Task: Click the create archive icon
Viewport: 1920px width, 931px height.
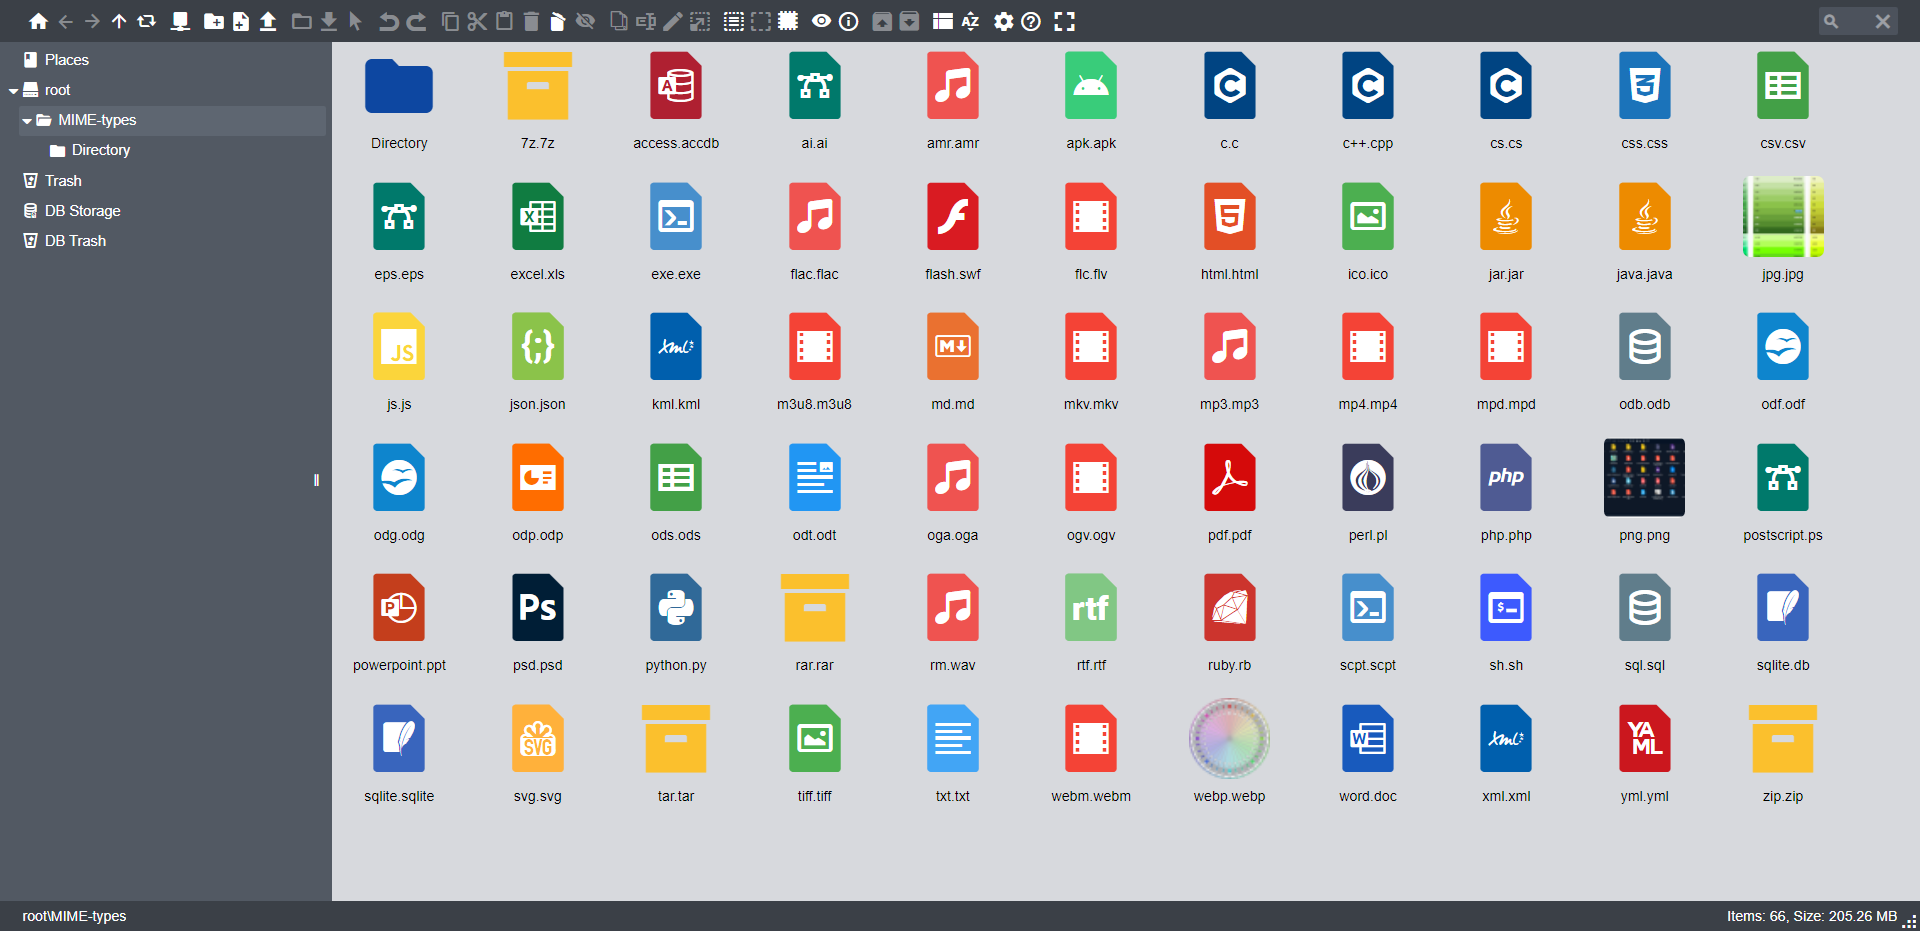Action: [x=909, y=21]
